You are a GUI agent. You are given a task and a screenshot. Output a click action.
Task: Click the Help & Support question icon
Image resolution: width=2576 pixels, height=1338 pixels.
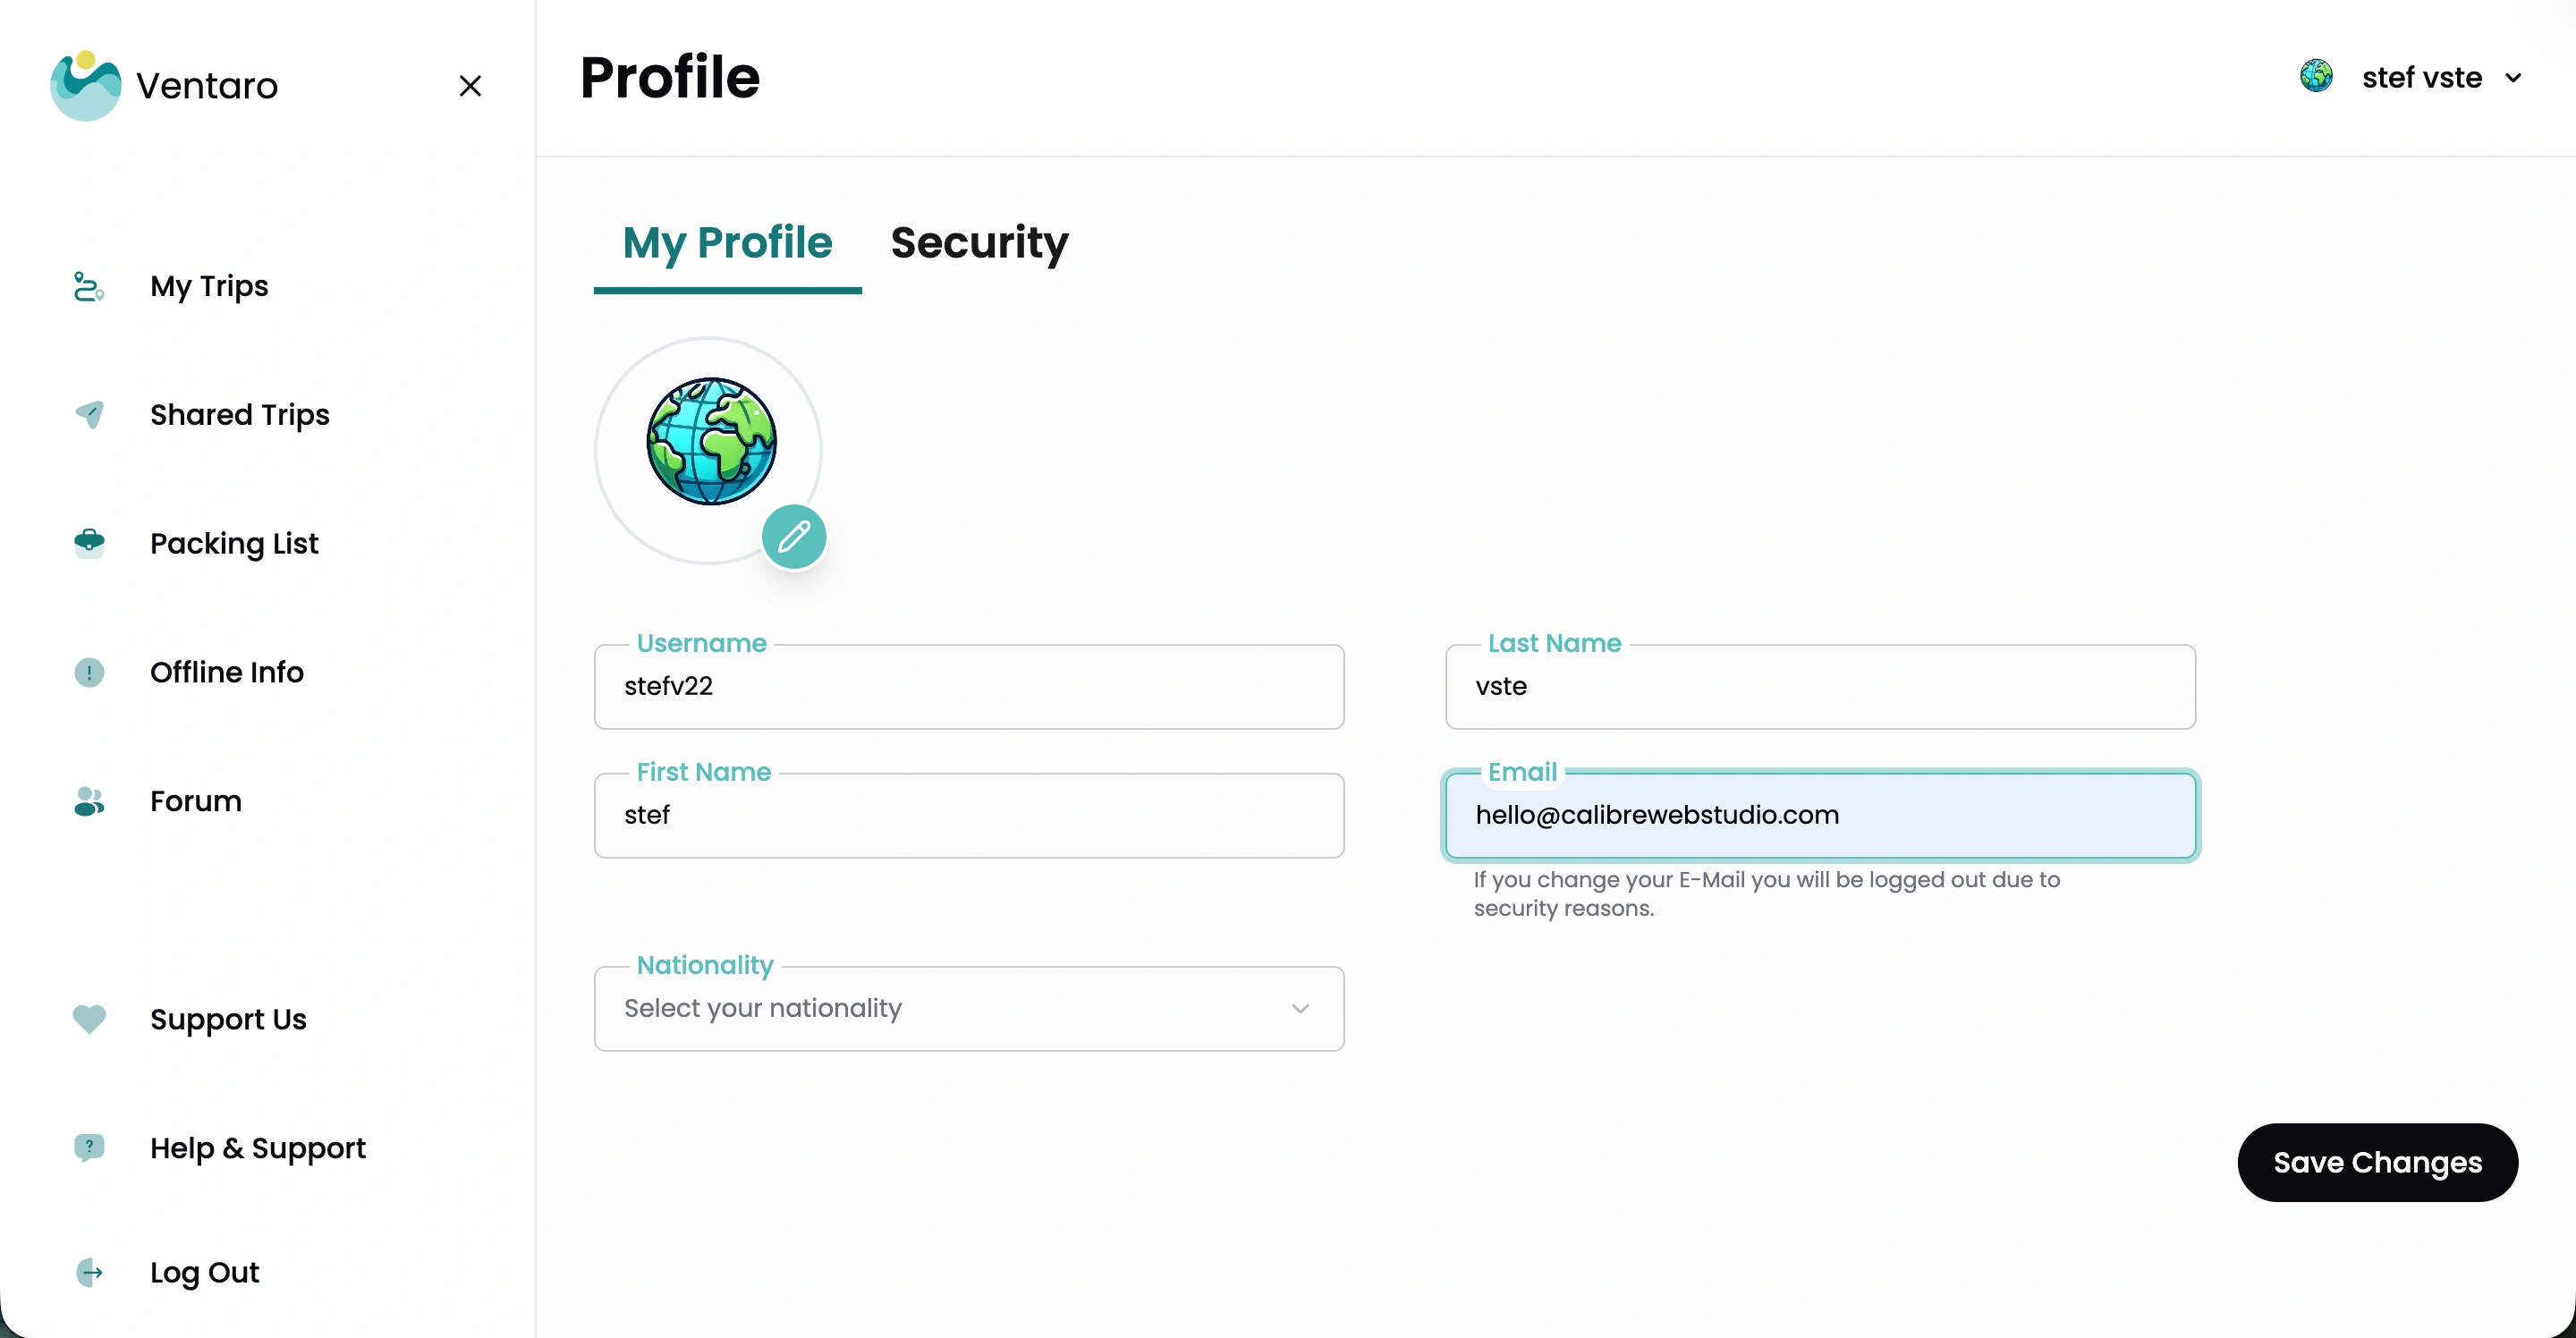pos(89,1147)
